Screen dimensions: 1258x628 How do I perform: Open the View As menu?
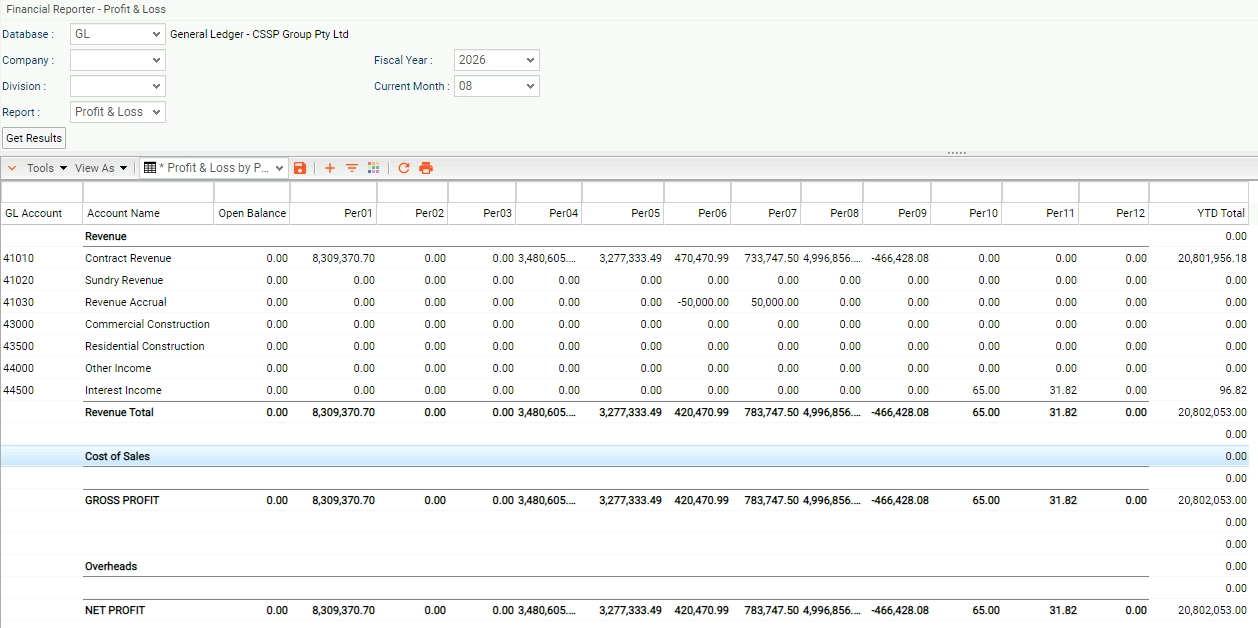point(102,168)
